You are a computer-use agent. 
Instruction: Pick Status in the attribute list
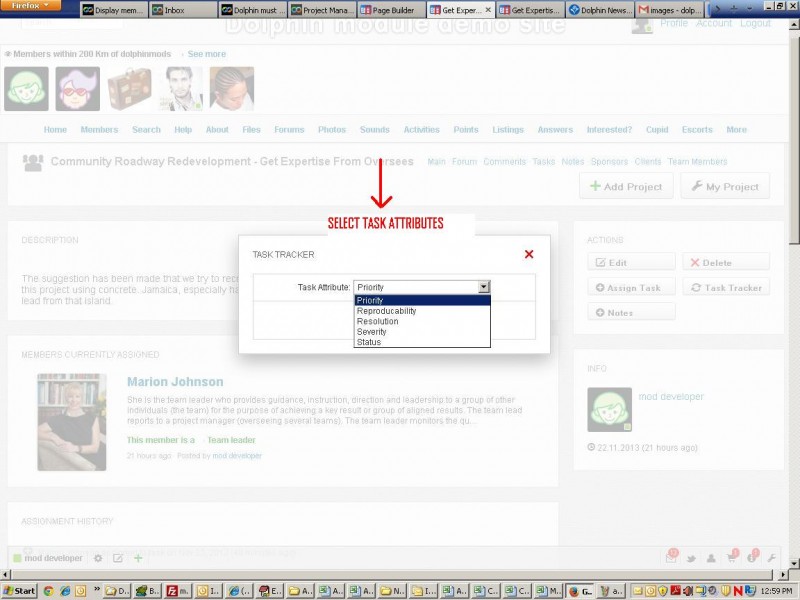click(422, 342)
